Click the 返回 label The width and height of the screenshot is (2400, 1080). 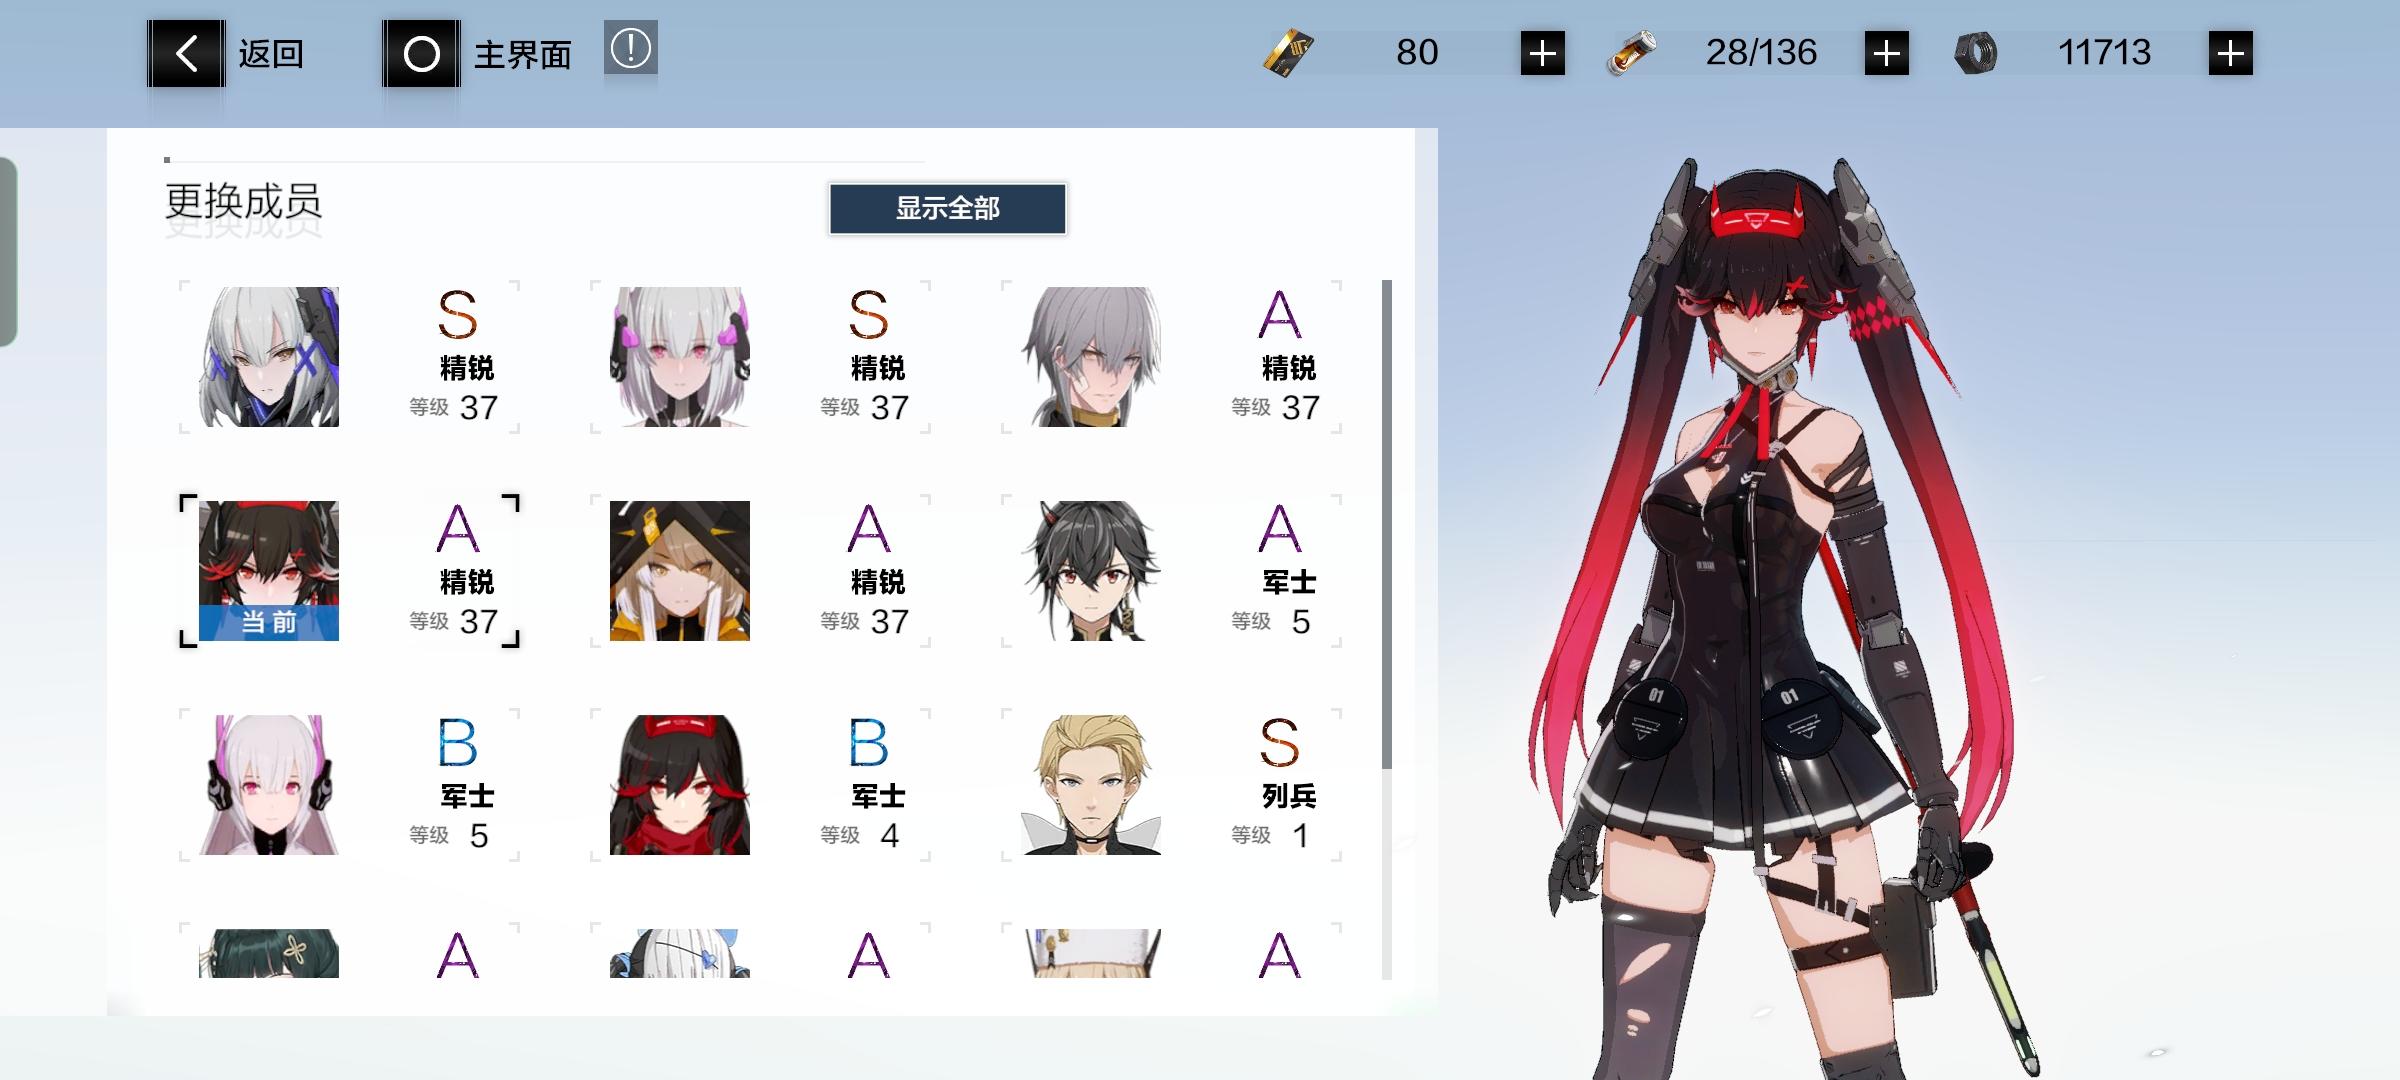click(271, 53)
